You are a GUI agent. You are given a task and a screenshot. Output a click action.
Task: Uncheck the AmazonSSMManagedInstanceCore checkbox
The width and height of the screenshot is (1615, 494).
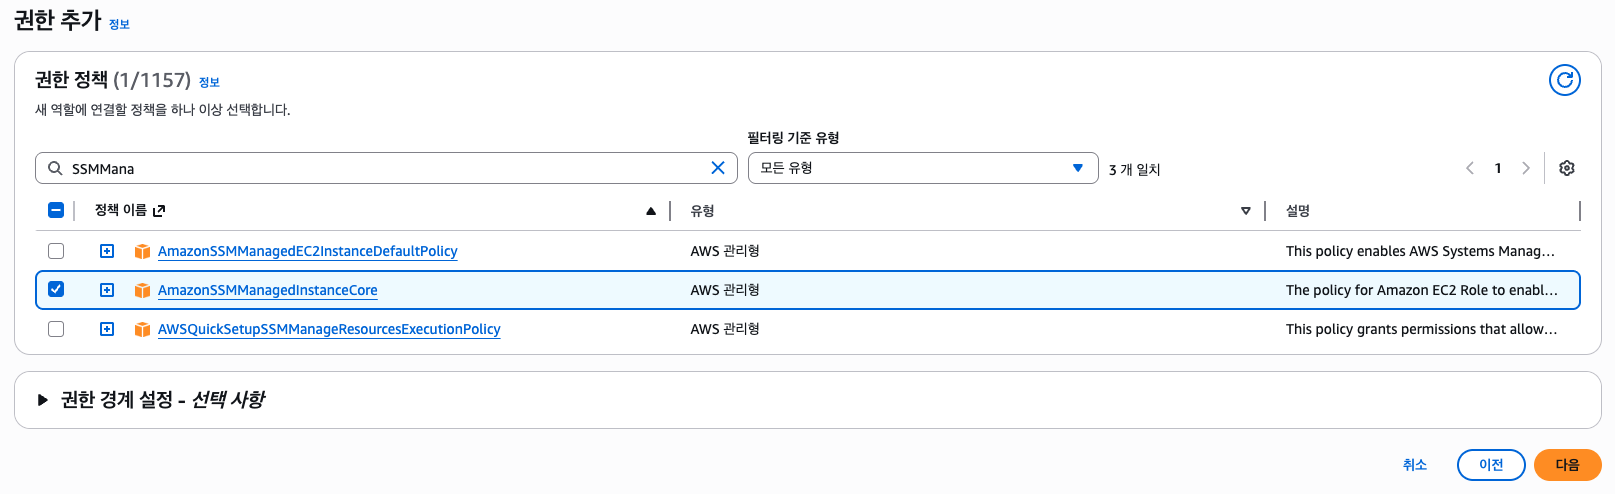pyautogui.click(x=56, y=290)
